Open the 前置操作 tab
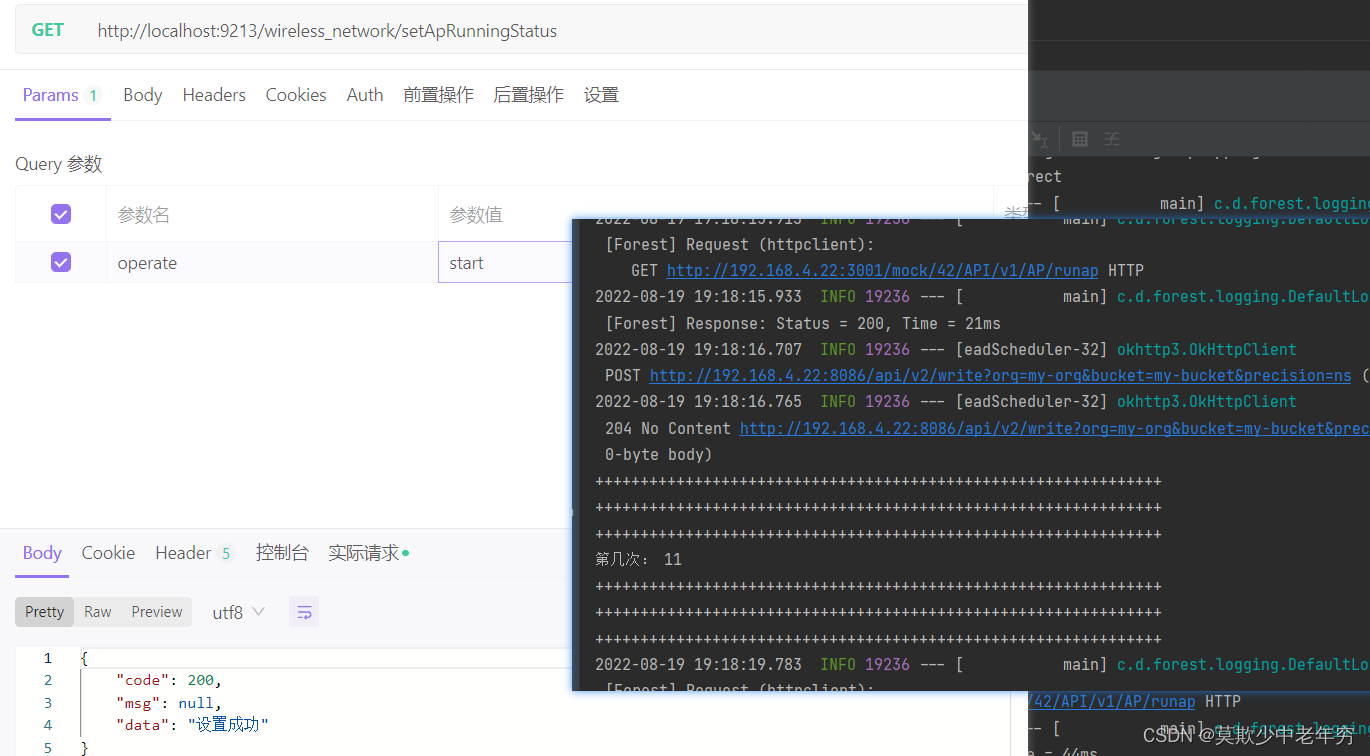Screen dimensions: 1370x756 [x=439, y=95]
